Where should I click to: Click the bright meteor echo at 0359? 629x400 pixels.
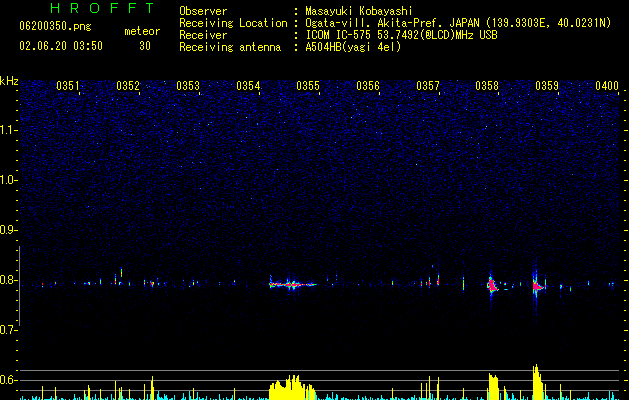537,286
